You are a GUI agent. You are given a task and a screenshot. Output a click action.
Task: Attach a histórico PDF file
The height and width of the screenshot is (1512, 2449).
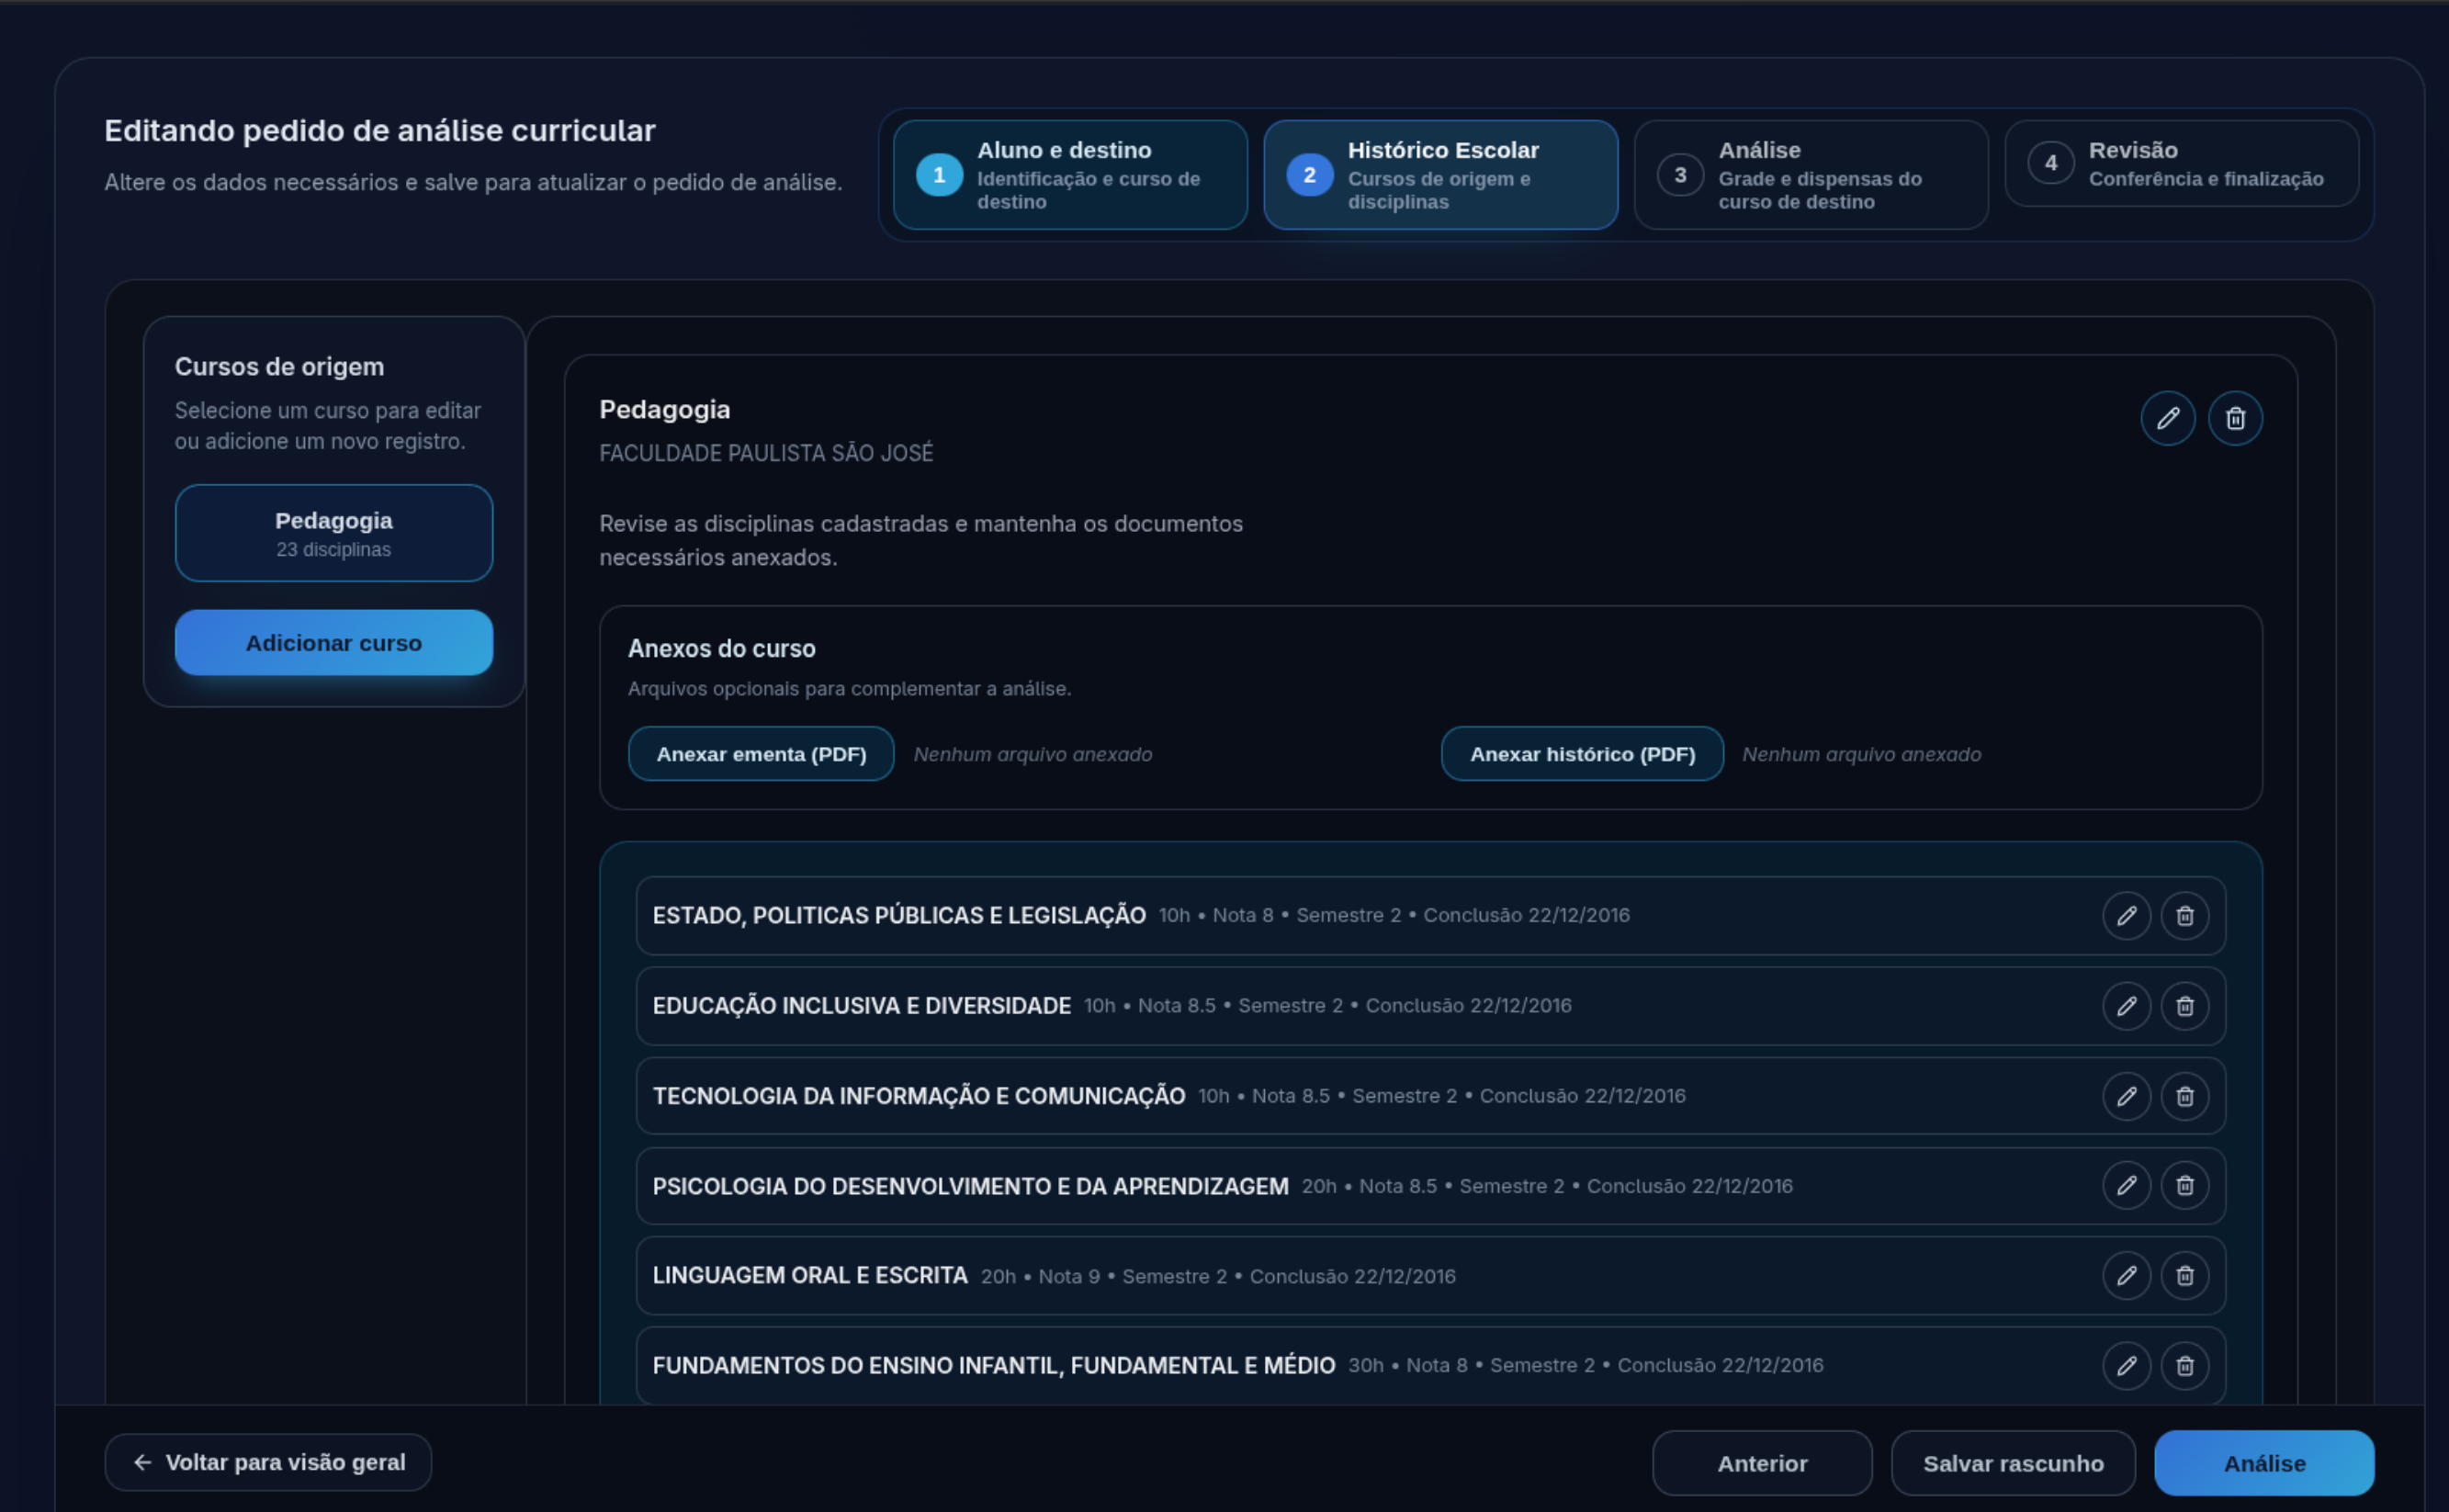click(x=1581, y=753)
